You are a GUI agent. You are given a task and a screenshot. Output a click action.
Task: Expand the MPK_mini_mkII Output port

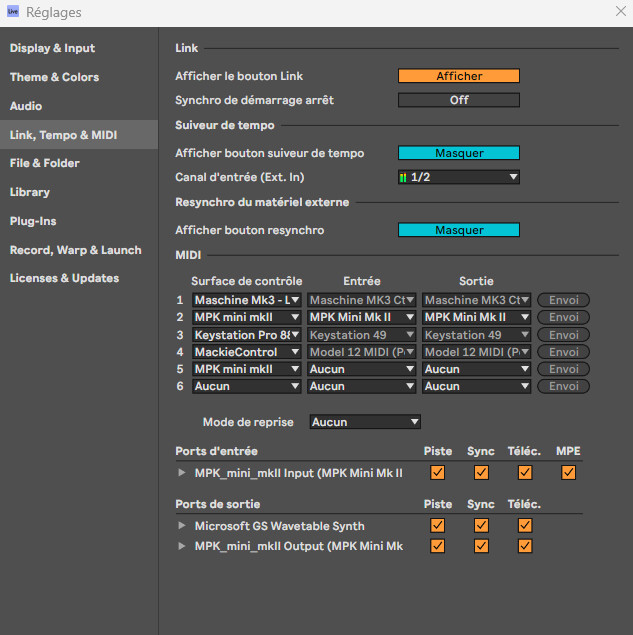181,546
